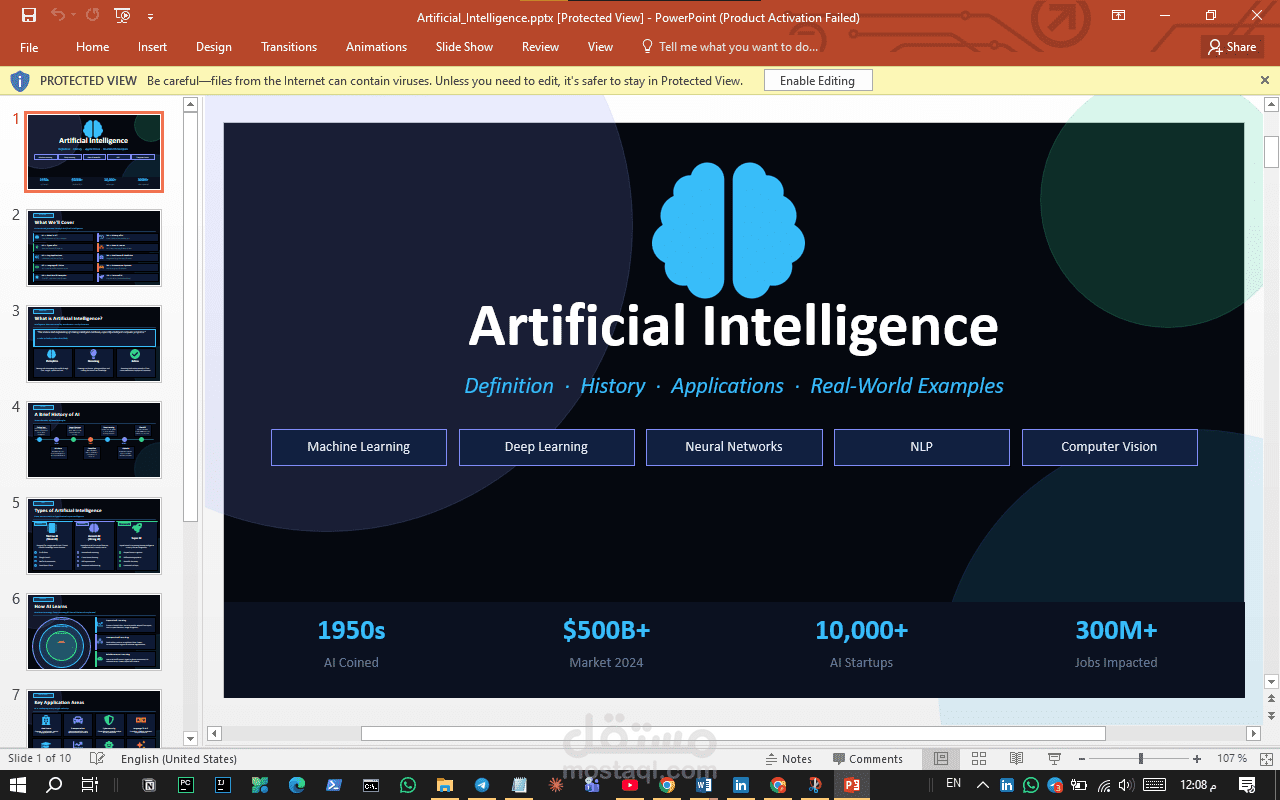This screenshot has width=1280, height=800.
Task: Open Customize Quick Access Toolbar dropdown
Action: coord(150,16)
